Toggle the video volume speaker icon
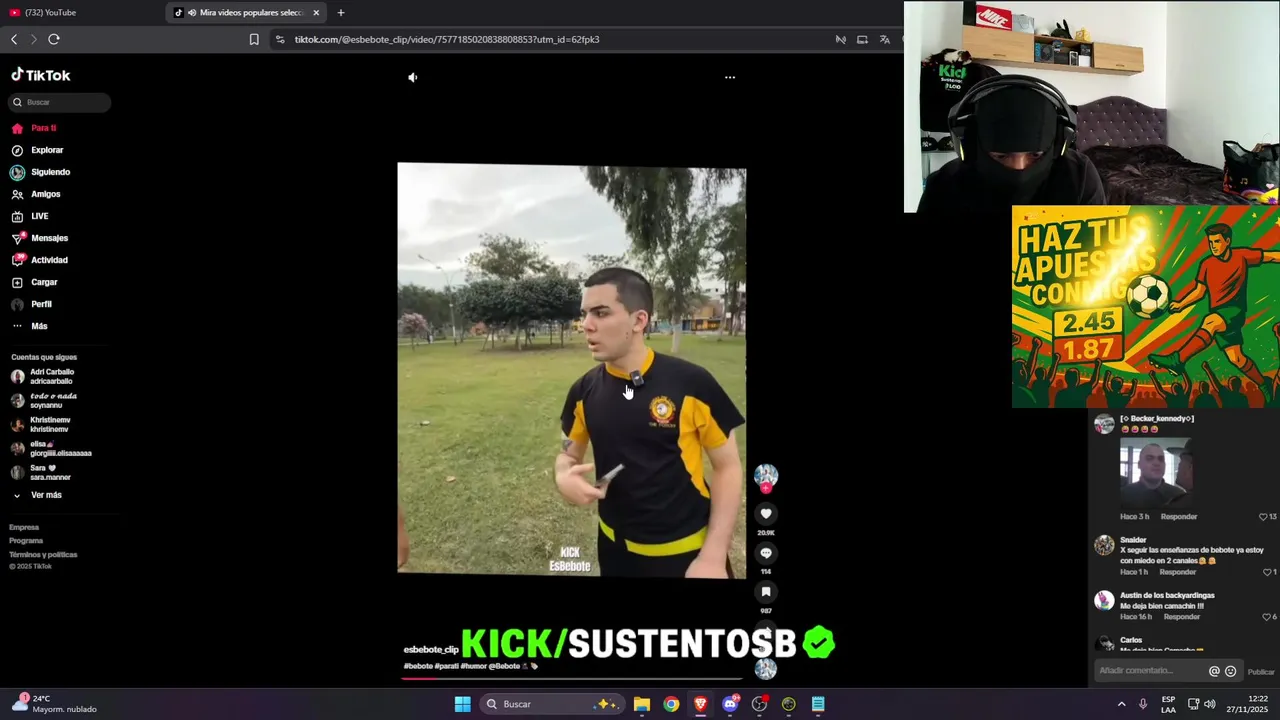The image size is (1280, 720). 413,77
